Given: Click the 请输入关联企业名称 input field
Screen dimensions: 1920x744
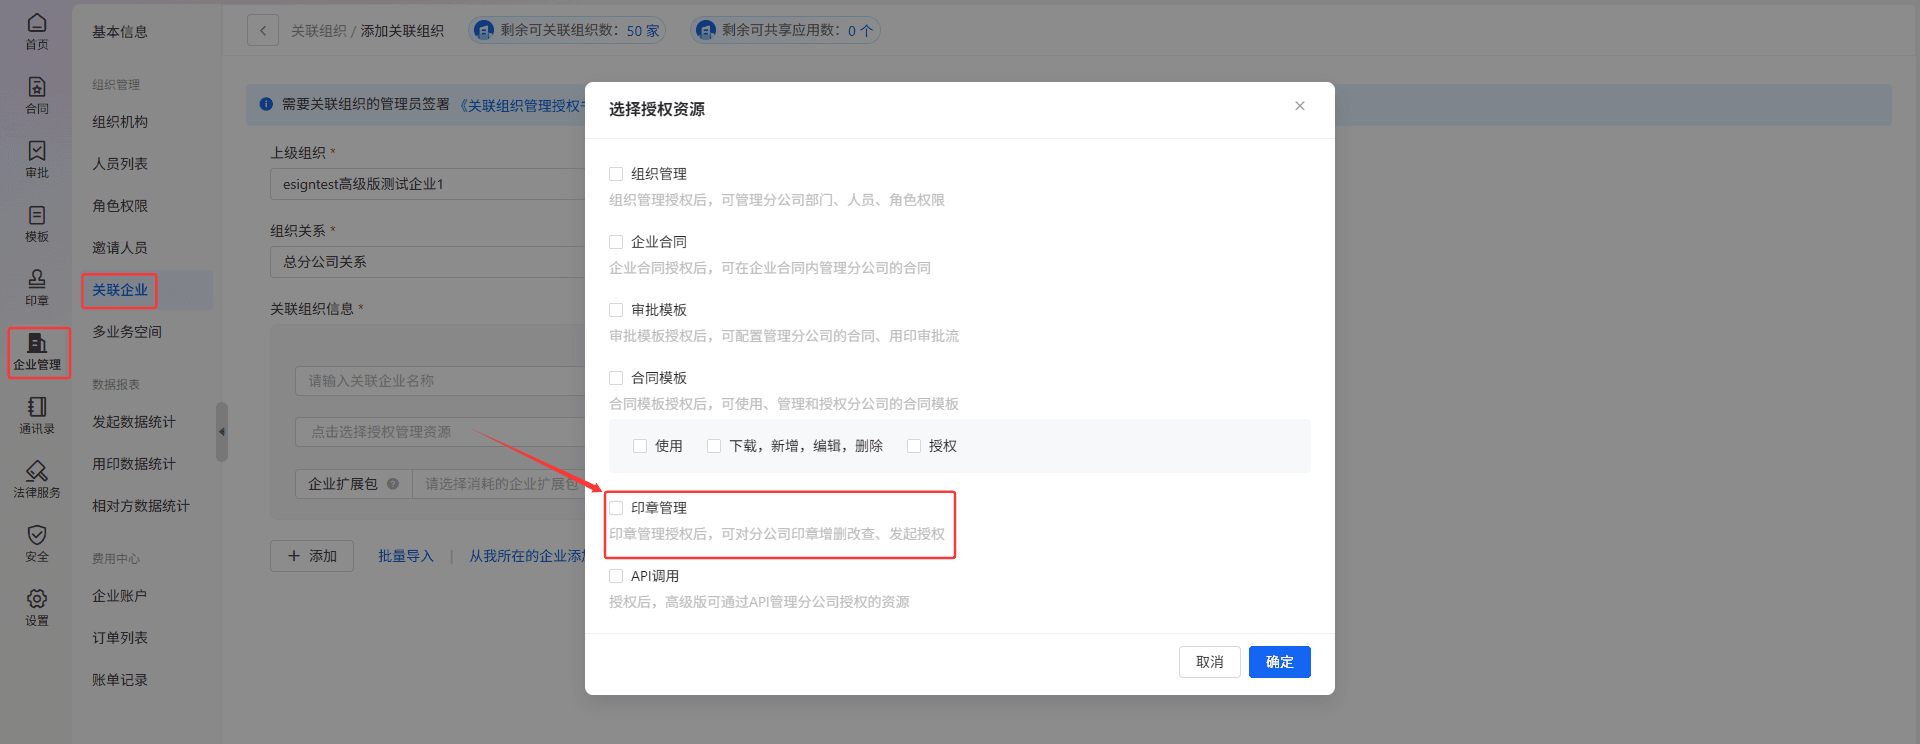Looking at the screenshot, I should pos(440,381).
